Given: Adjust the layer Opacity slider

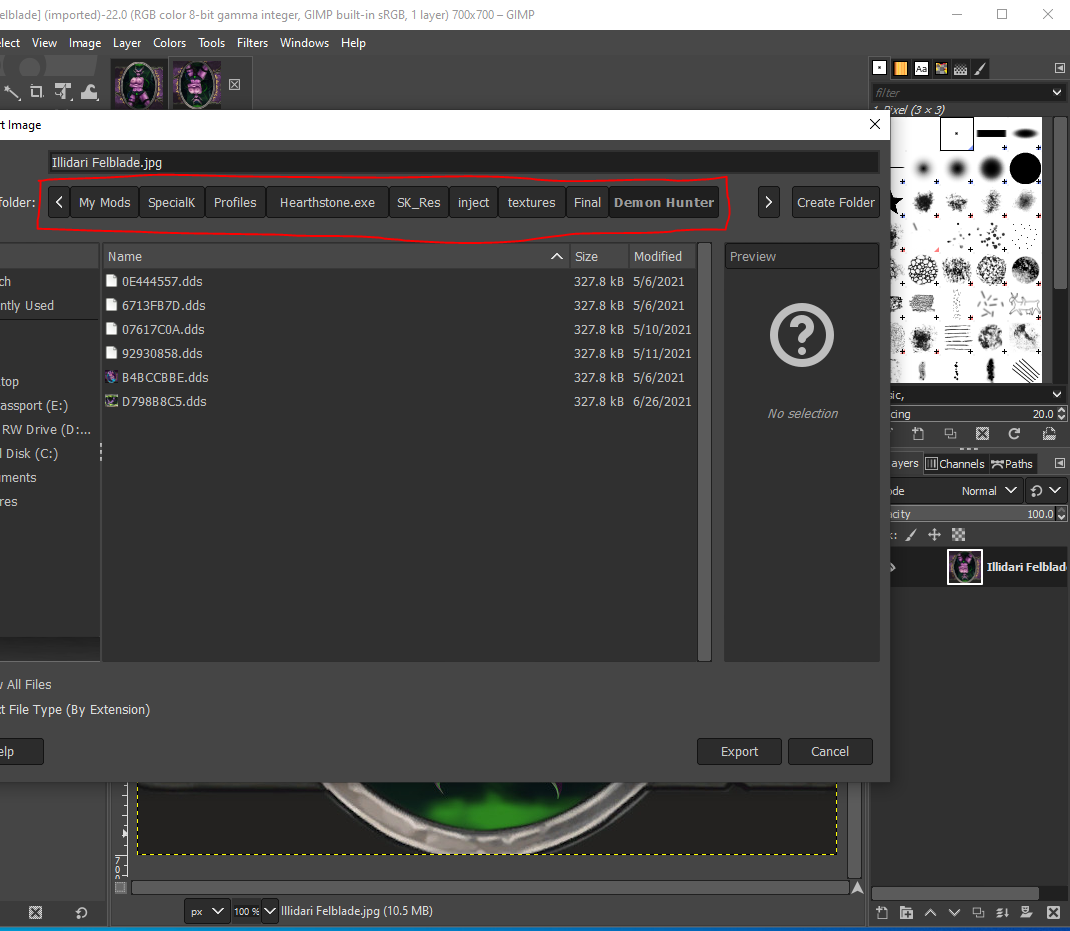Looking at the screenshot, I should coord(960,514).
